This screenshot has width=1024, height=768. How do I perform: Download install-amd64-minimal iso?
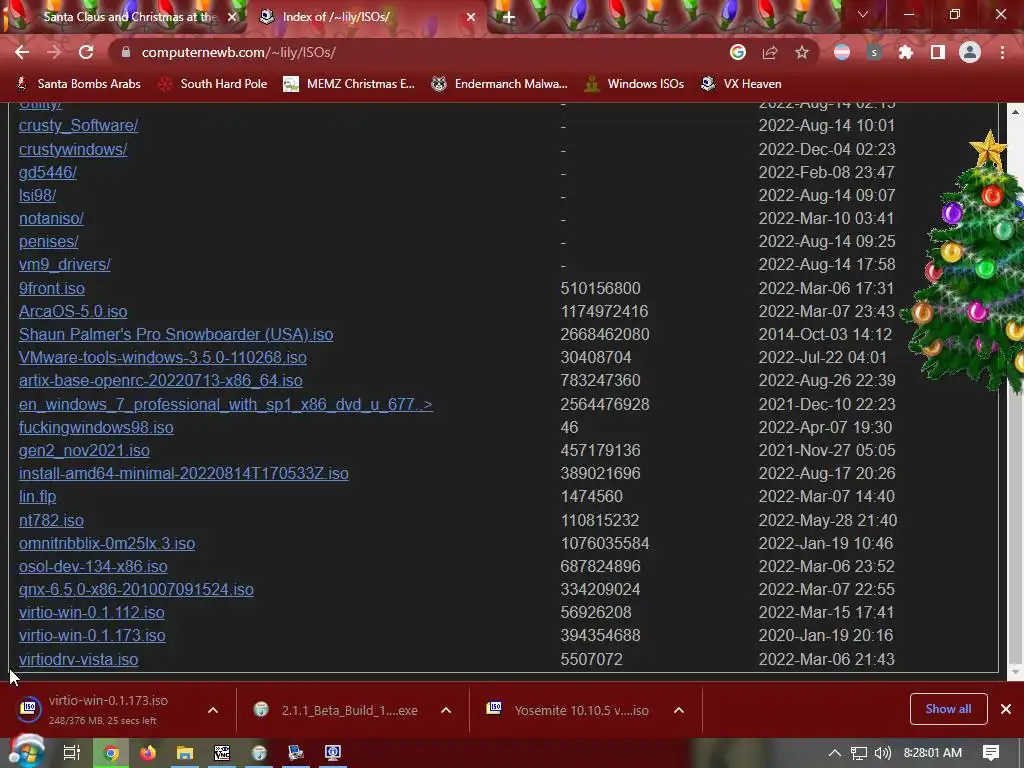(x=184, y=473)
